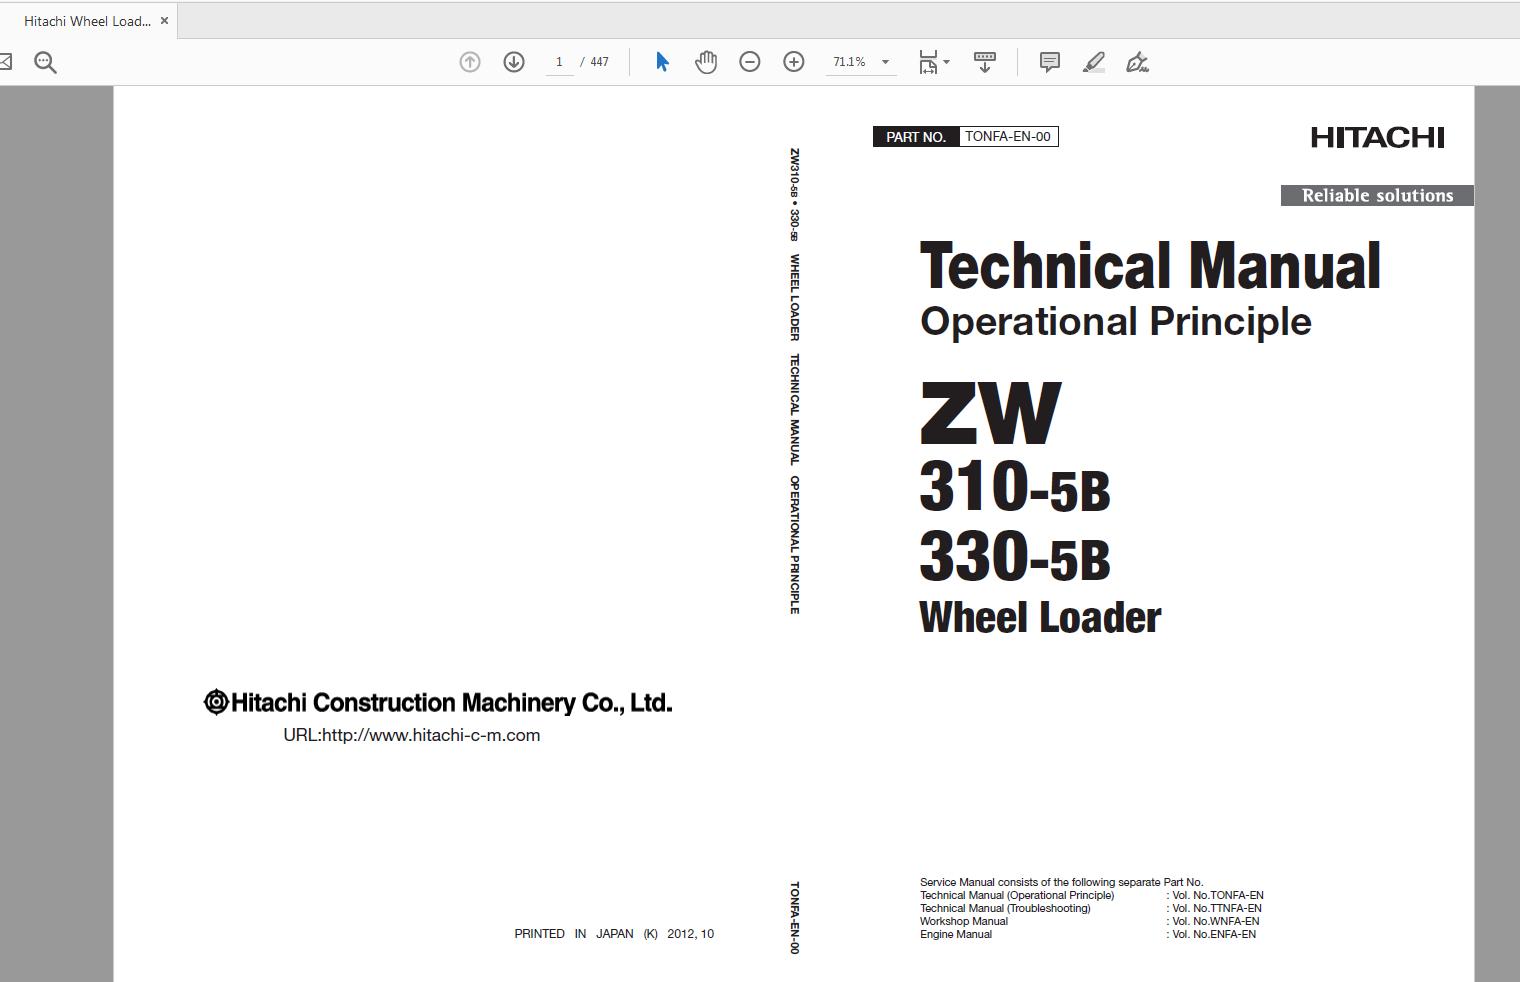Add a sticky note comment

click(x=1050, y=62)
